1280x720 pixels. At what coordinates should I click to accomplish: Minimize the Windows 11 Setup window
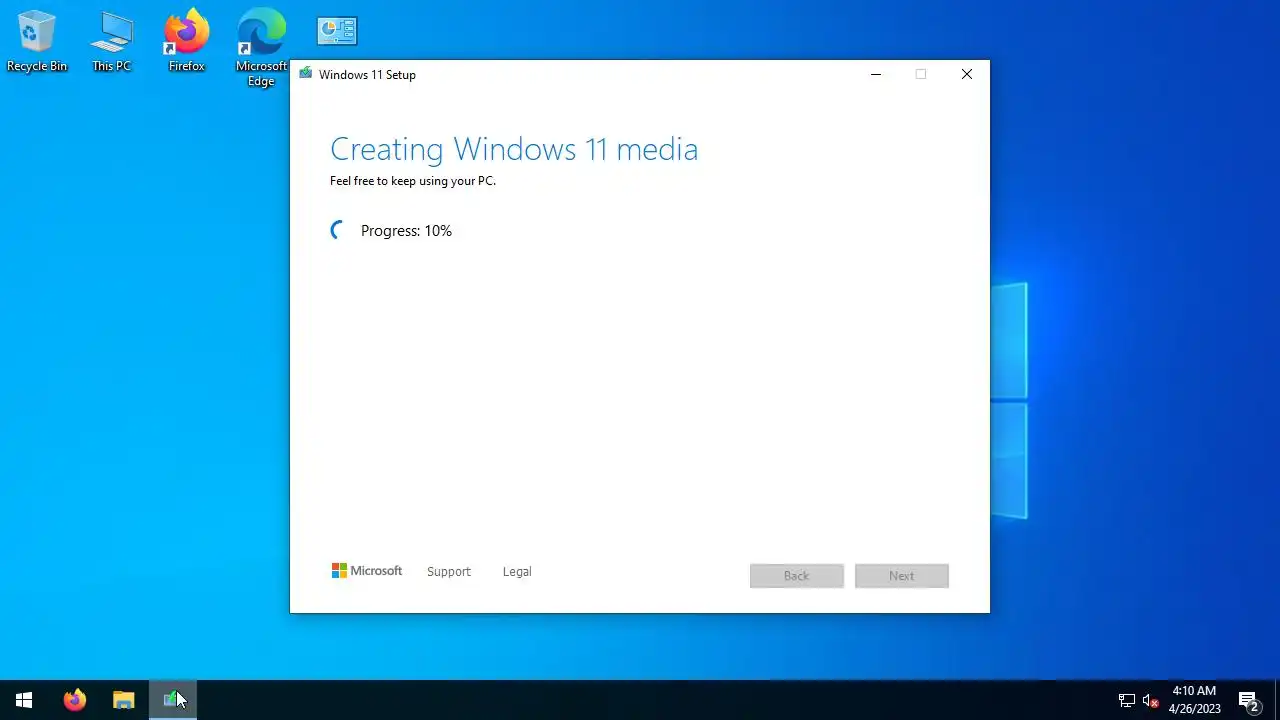click(x=876, y=74)
